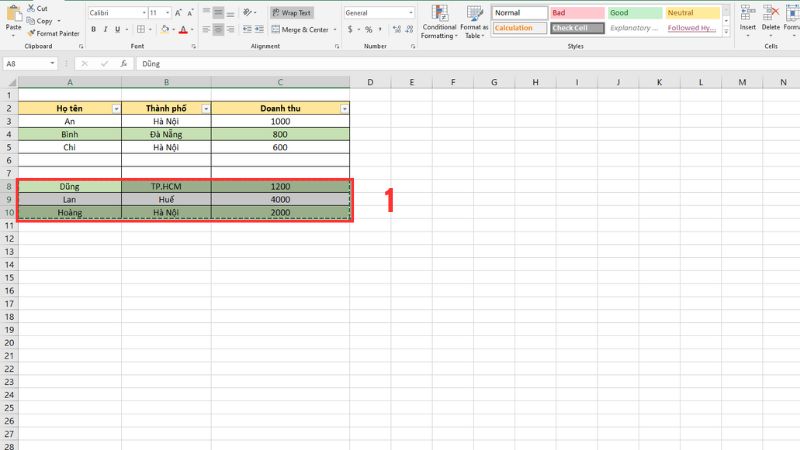Apply the Good cell style
This screenshot has width=800, height=450.
tap(635, 13)
